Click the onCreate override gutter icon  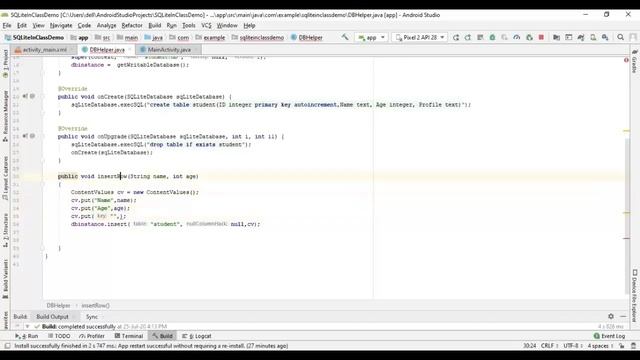pyautogui.click(x=25, y=96)
